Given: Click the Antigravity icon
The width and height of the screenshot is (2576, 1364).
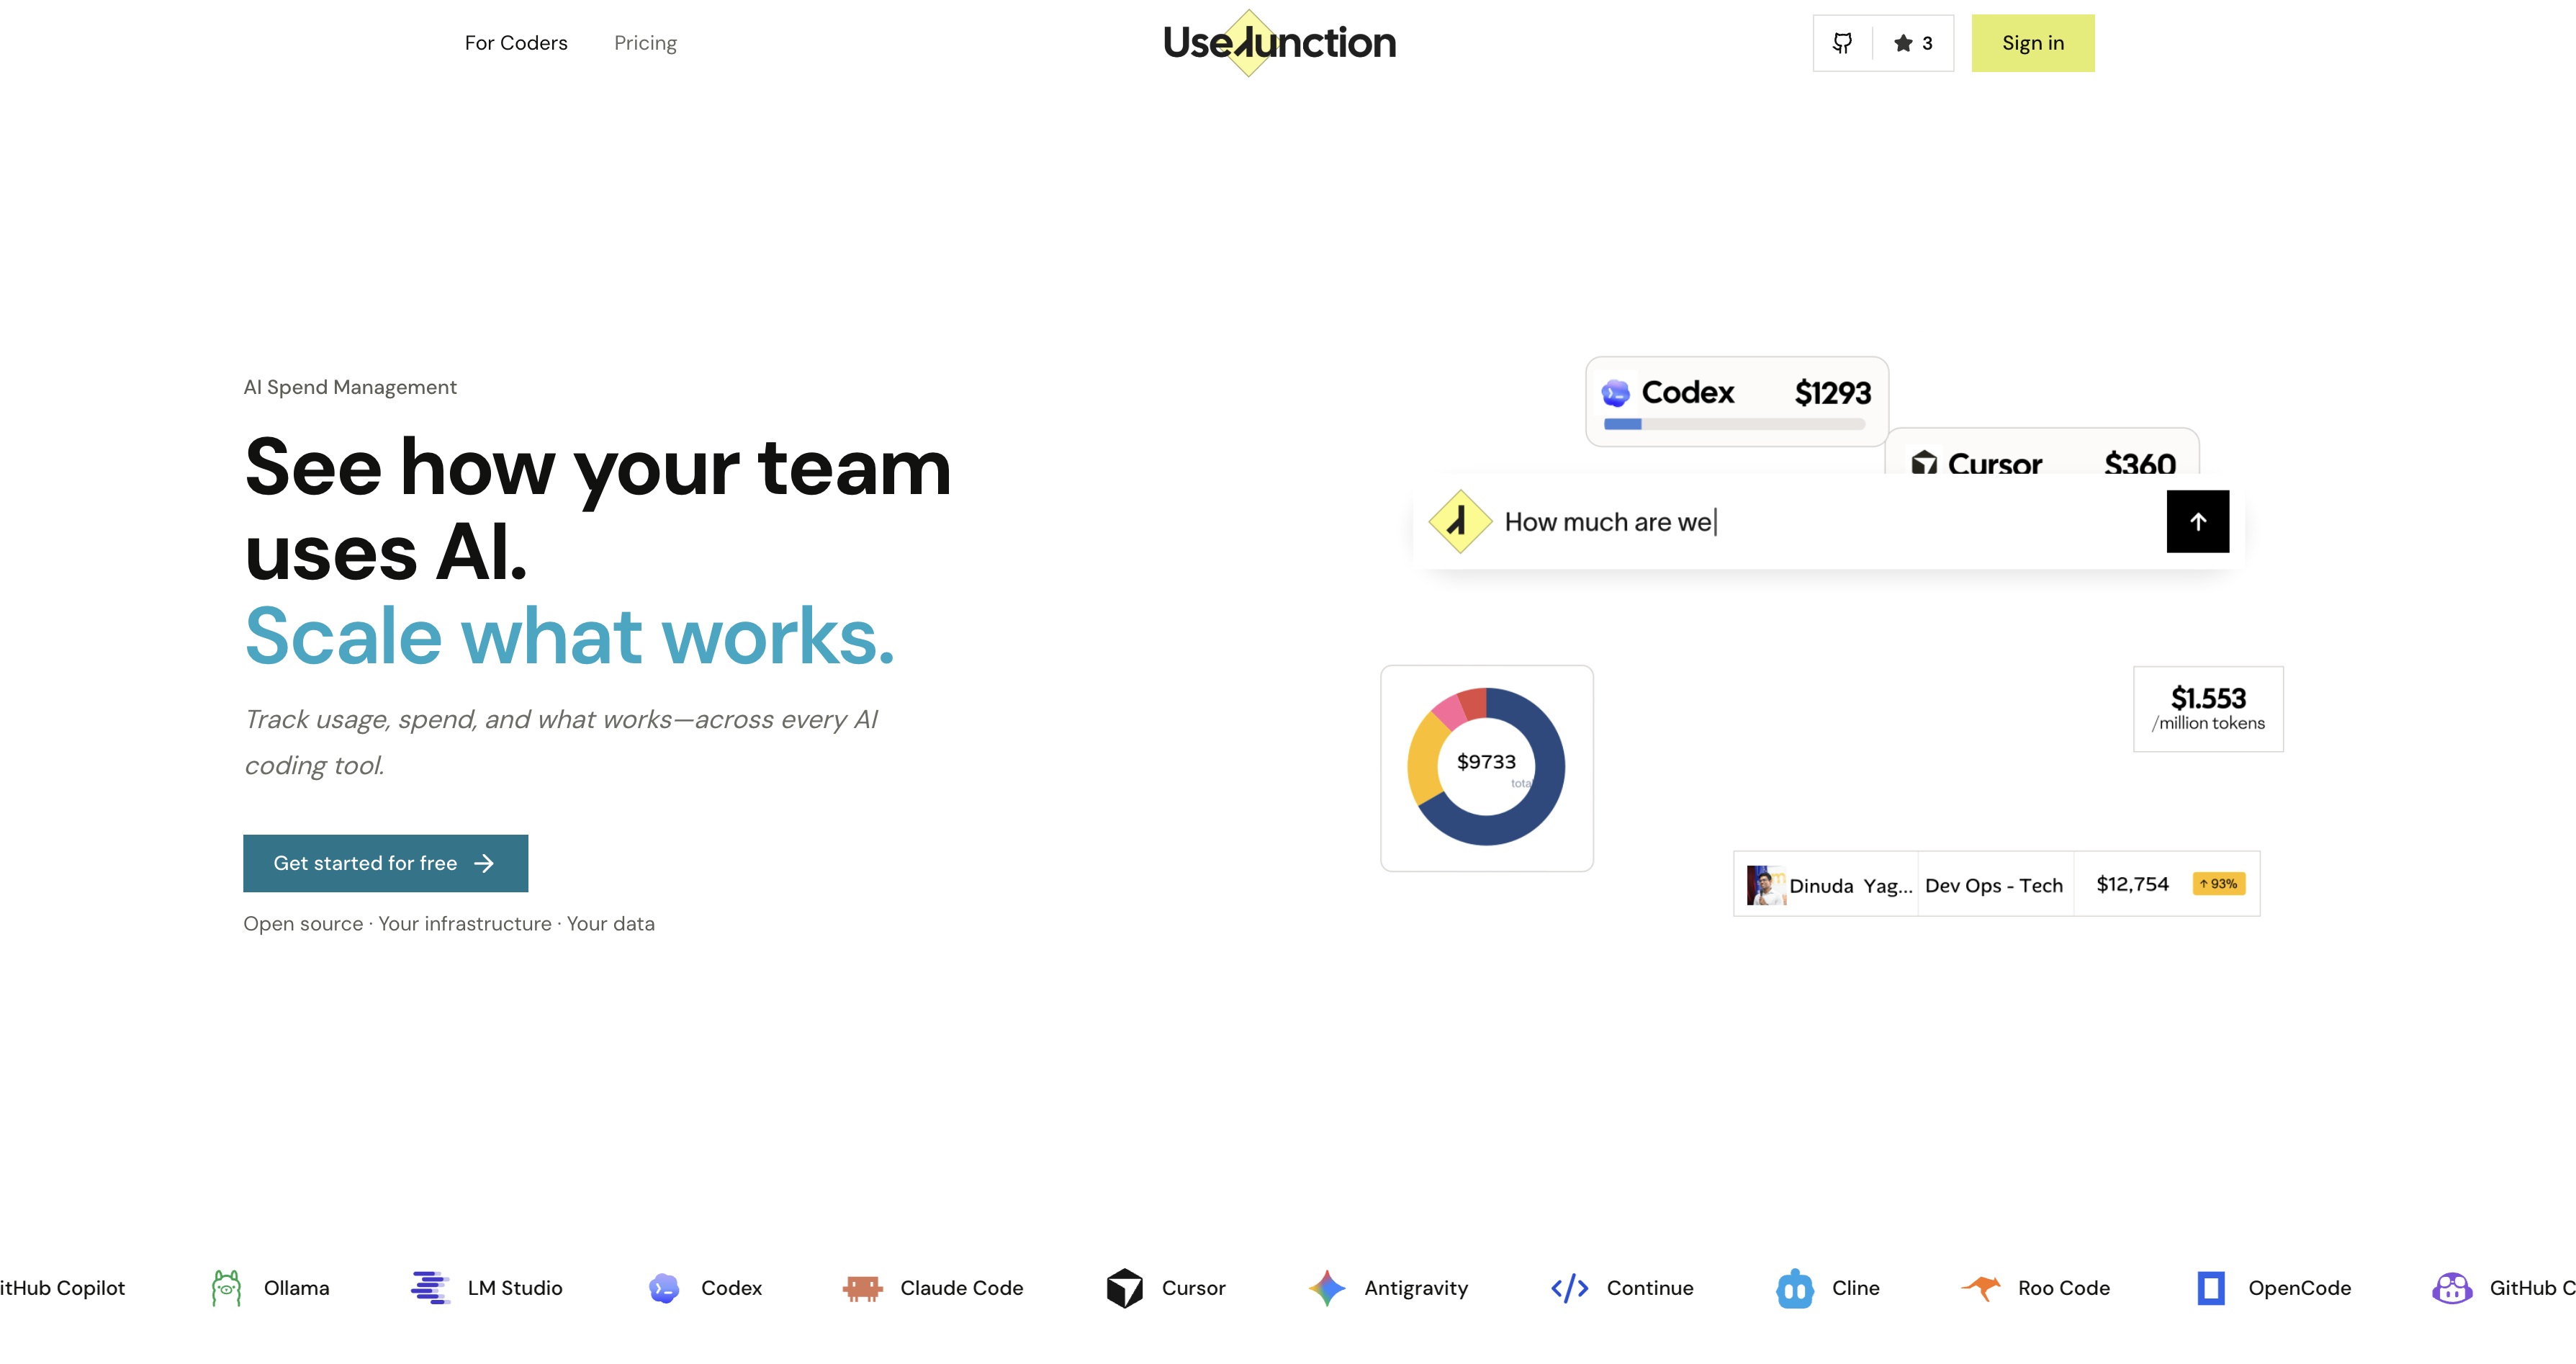Looking at the screenshot, I should [1327, 1288].
